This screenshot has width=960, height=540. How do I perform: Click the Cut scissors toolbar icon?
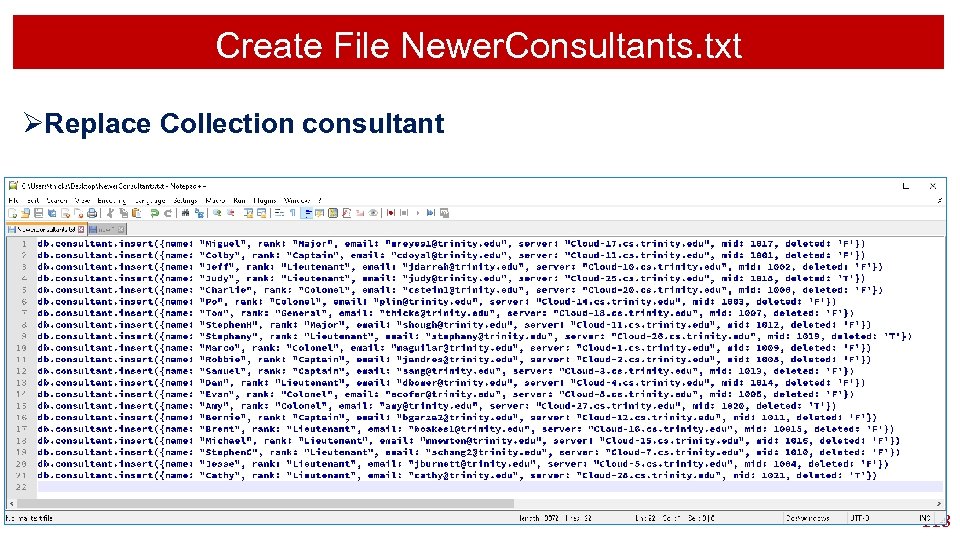[x=110, y=213]
